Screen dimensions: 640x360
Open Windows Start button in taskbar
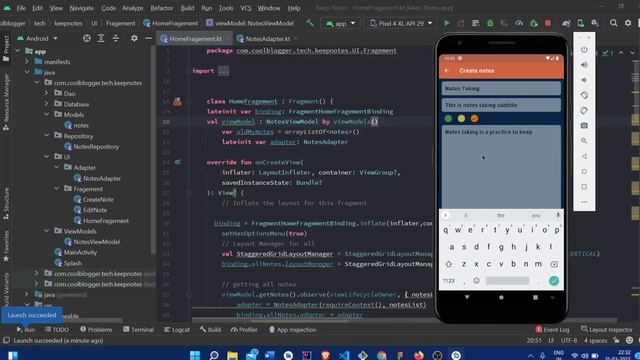coord(195,355)
